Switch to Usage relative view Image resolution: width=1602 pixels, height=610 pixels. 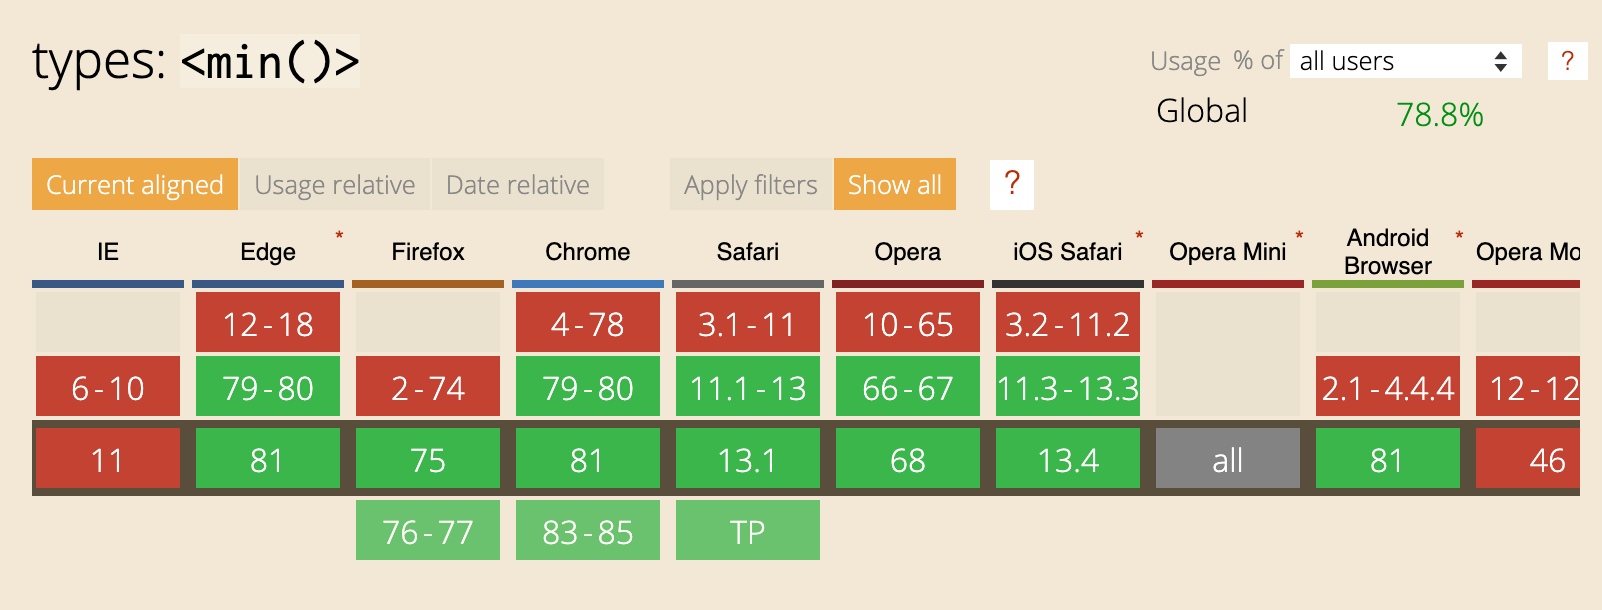pos(334,184)
